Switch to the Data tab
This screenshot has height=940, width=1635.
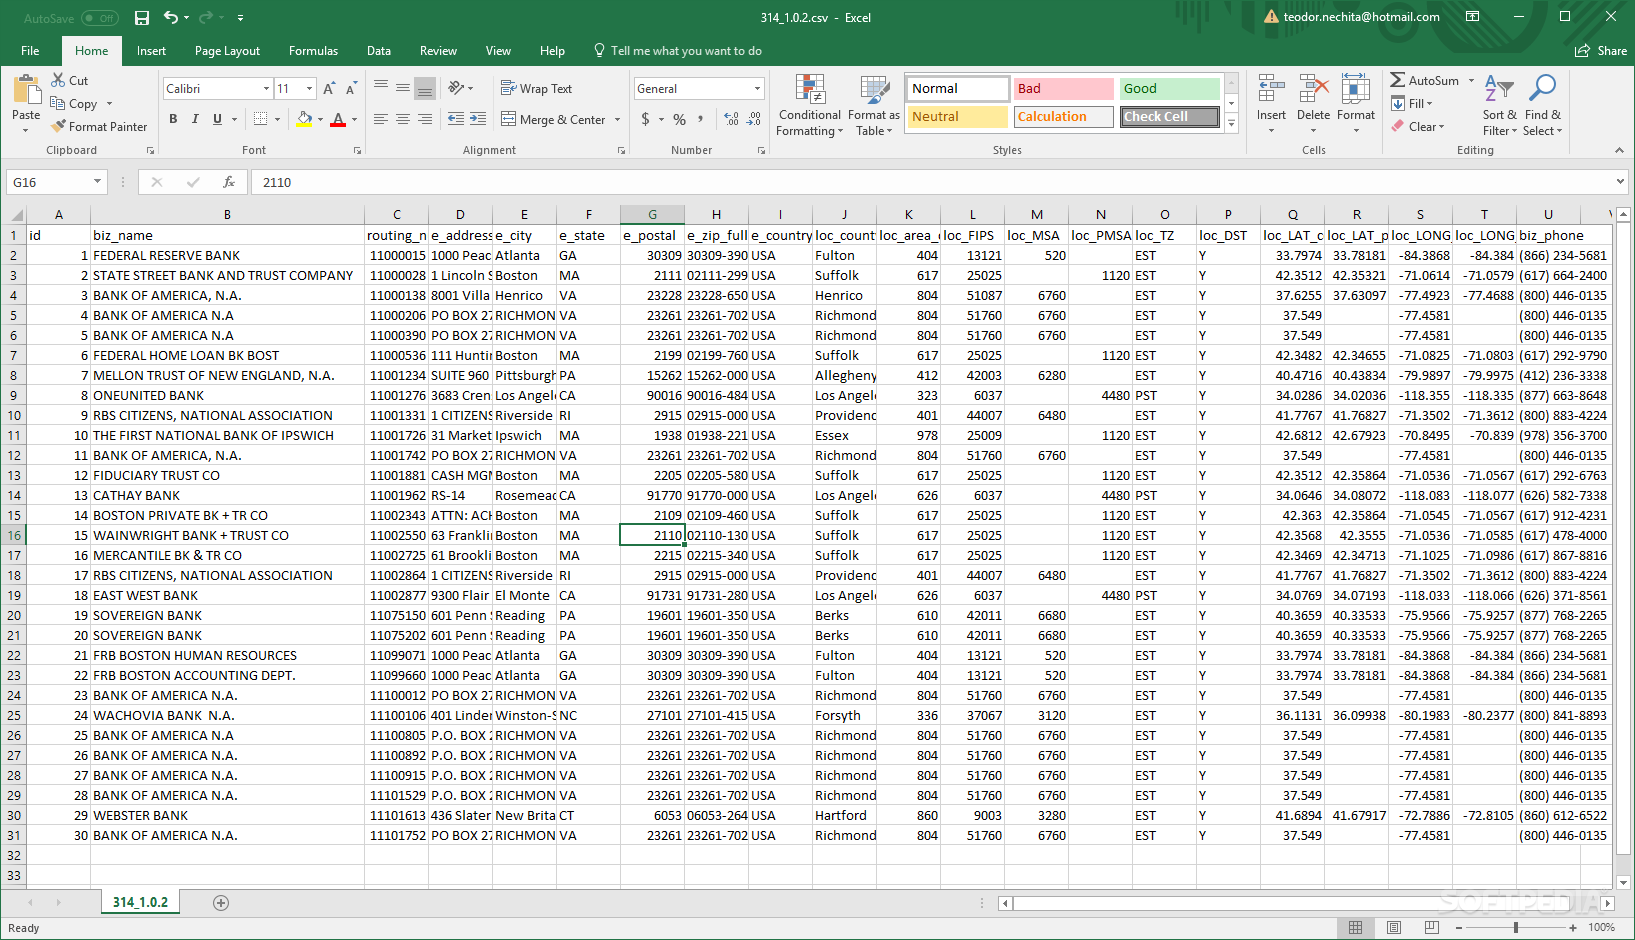[379, 51]
